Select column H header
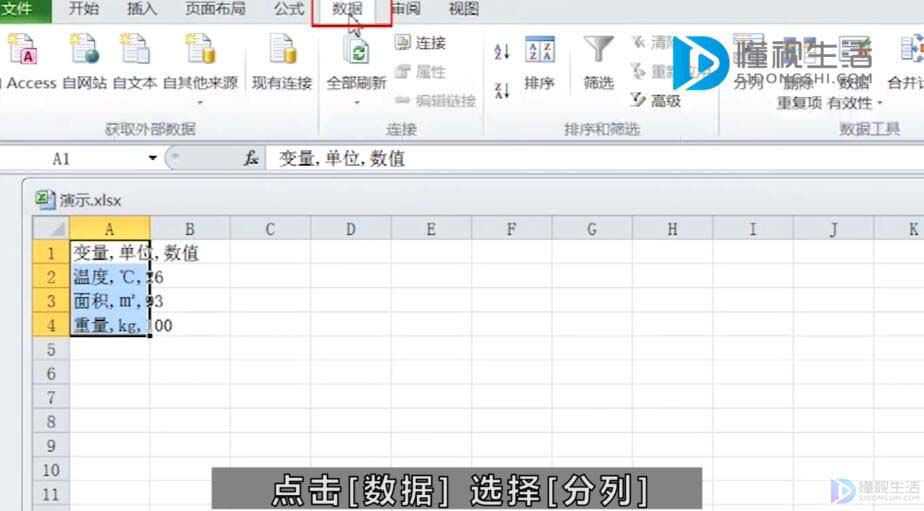The width and height of the screenshot is (924, 511). pyautogui.click(x=672, y=228)
